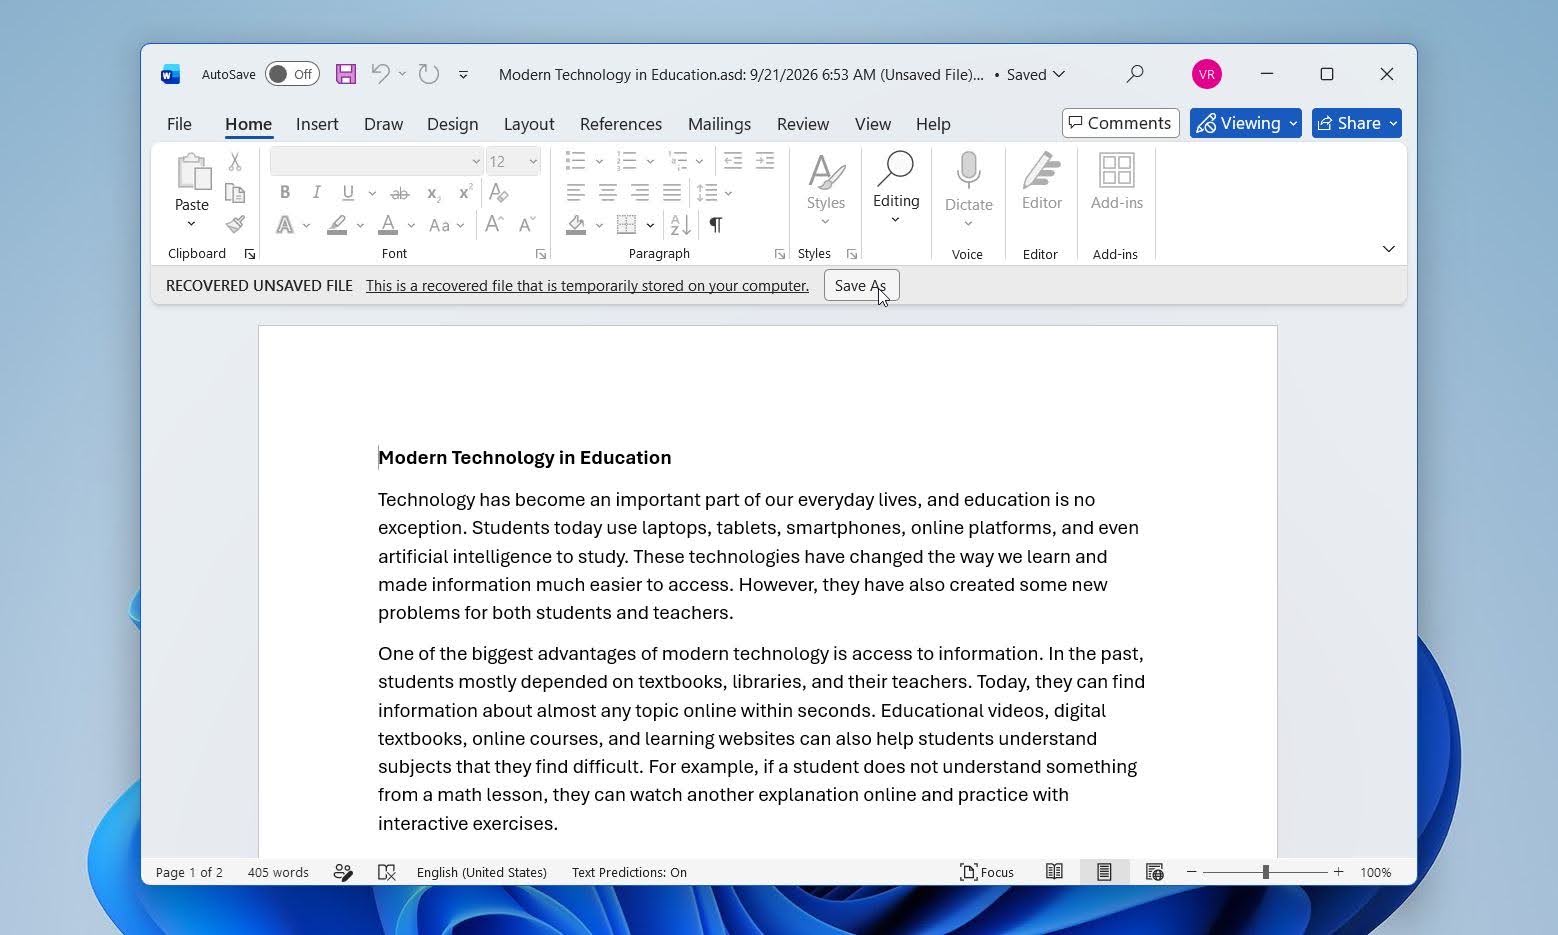Click the Clear All Formatting icon
Screen dimensions: 1558x935
499,193
